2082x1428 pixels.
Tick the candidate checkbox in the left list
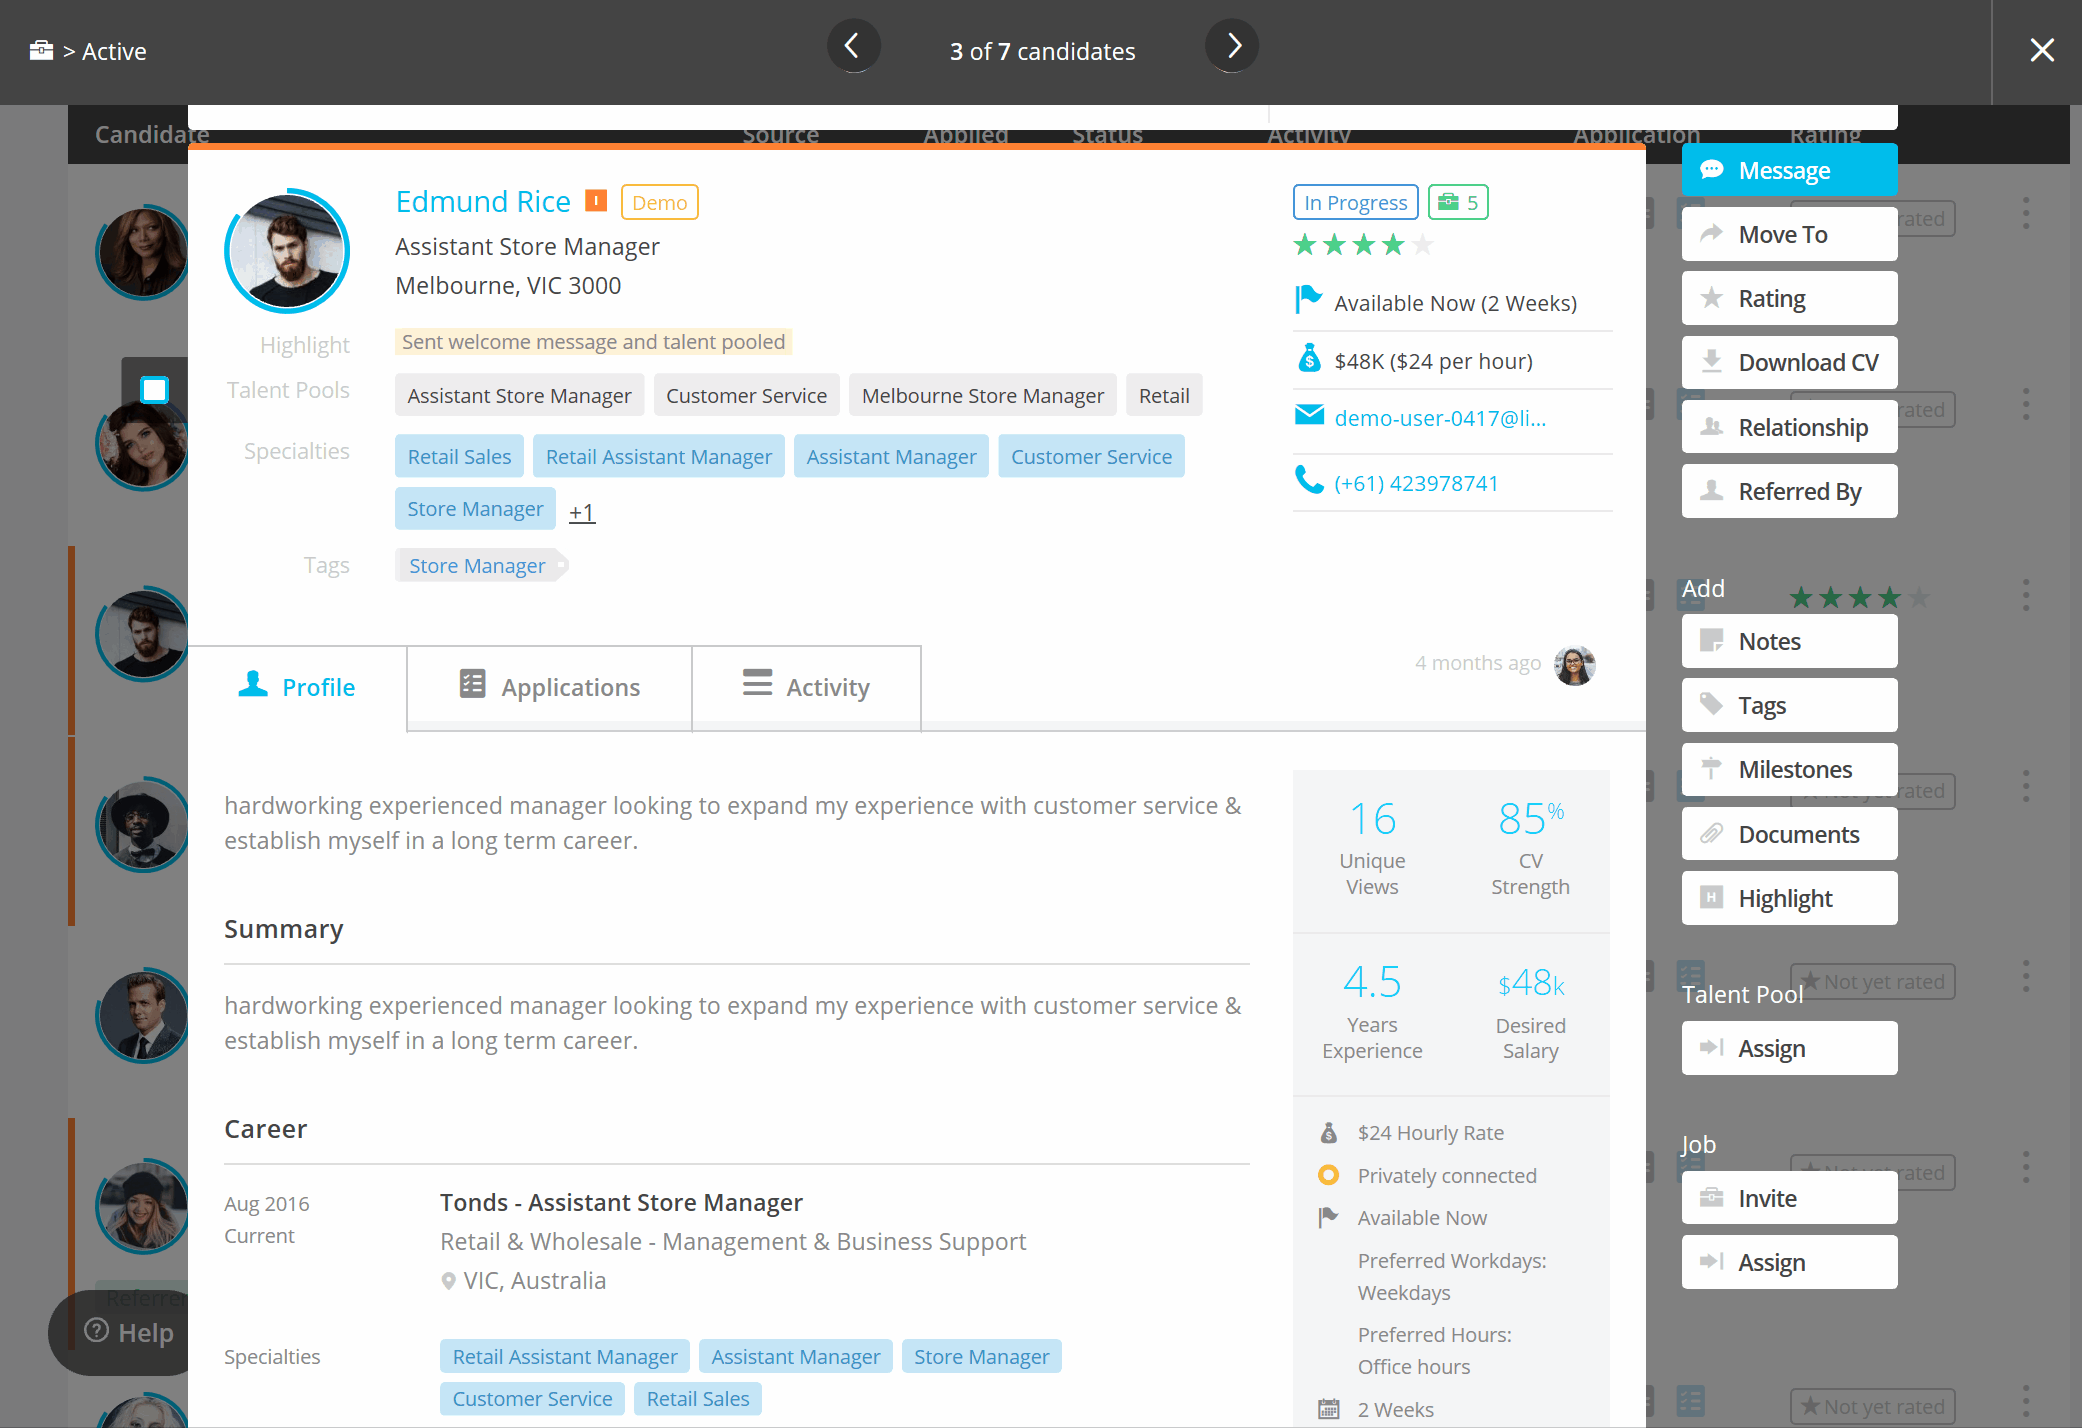click(x=154, y=389)
